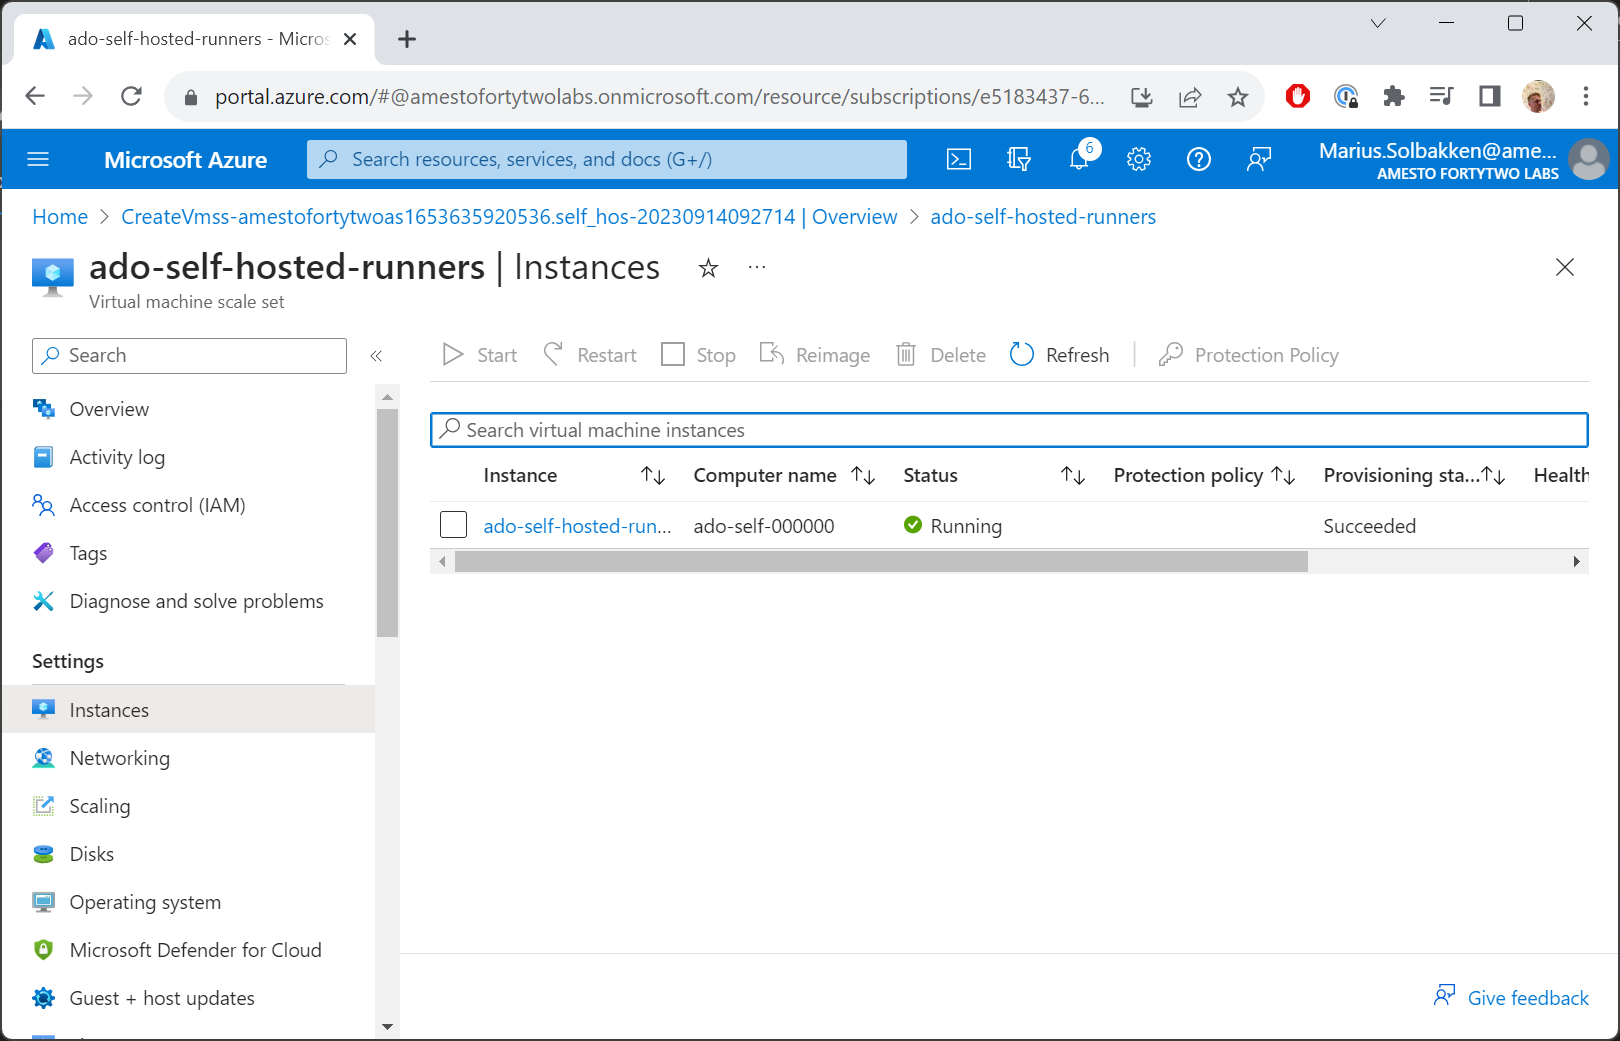This screenshot has height=1041, width=1620.
Task: Pin scale set with favorite star
Action: [708, 268]
